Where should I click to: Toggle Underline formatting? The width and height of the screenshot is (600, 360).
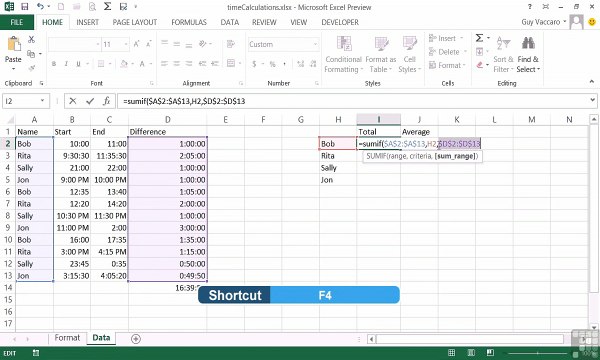click(x=78, y=64)
